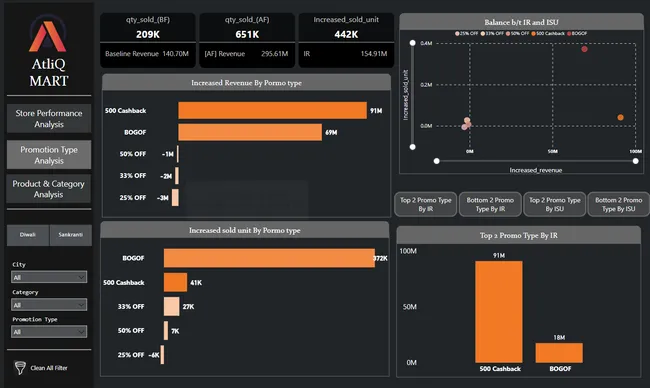The width and height of the screenshot is (650, 388).
Task: Click the 500 Cashback legend marker
Action: (x=534, y=34)
